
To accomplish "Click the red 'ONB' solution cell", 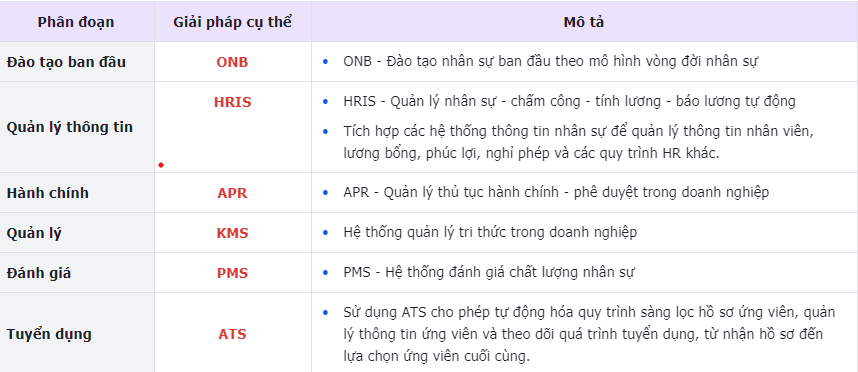I will pos(233,62).
